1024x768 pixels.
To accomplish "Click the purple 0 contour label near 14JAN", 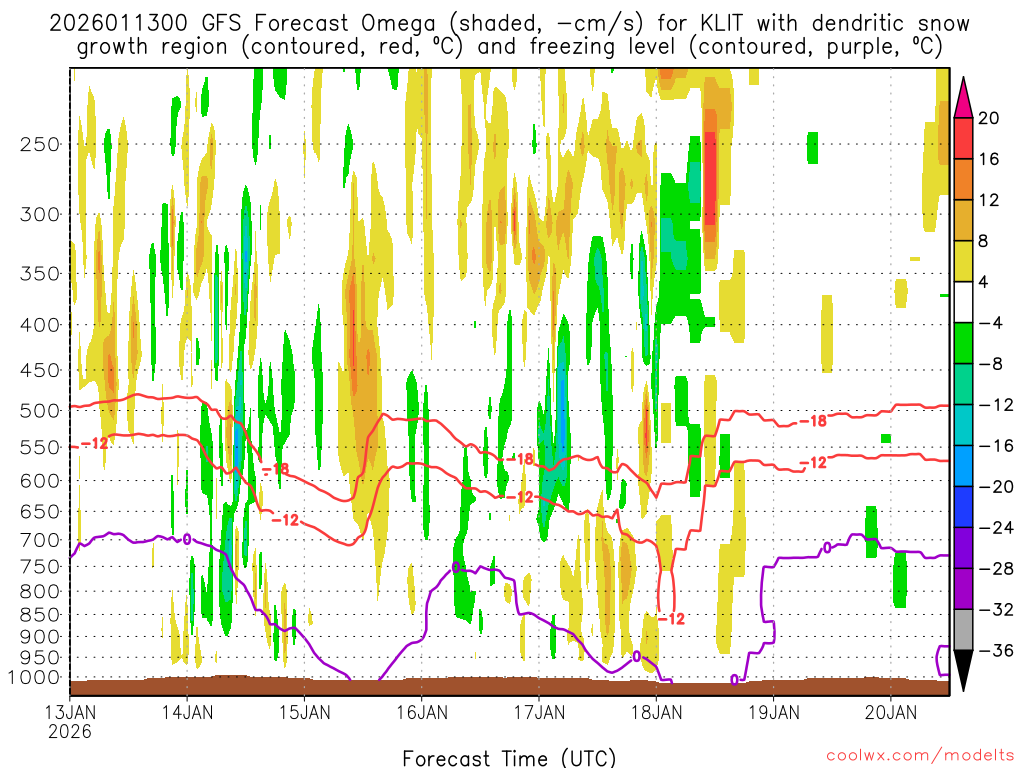I will pos(187,539).
